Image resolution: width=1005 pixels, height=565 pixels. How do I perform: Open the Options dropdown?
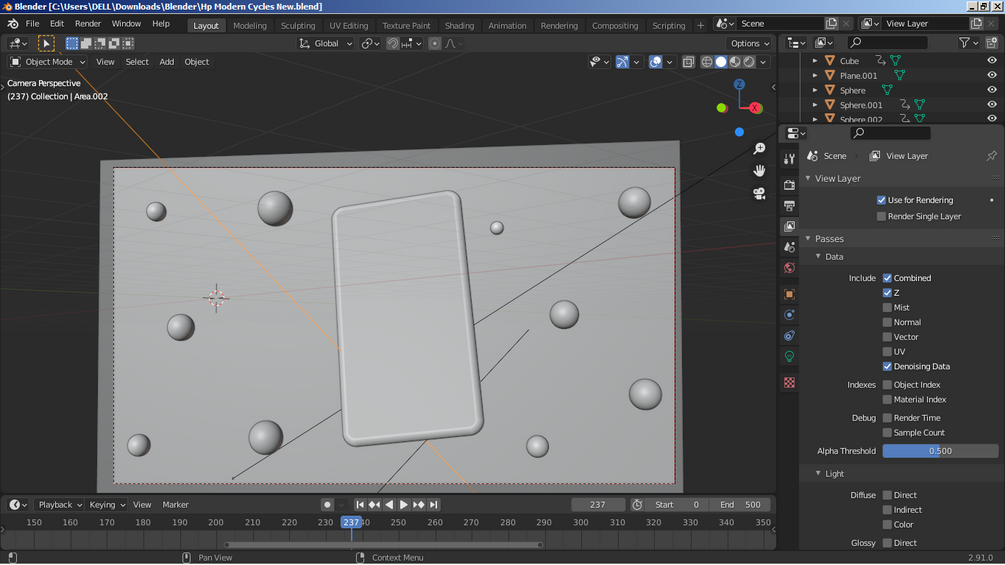coord(749,44)
